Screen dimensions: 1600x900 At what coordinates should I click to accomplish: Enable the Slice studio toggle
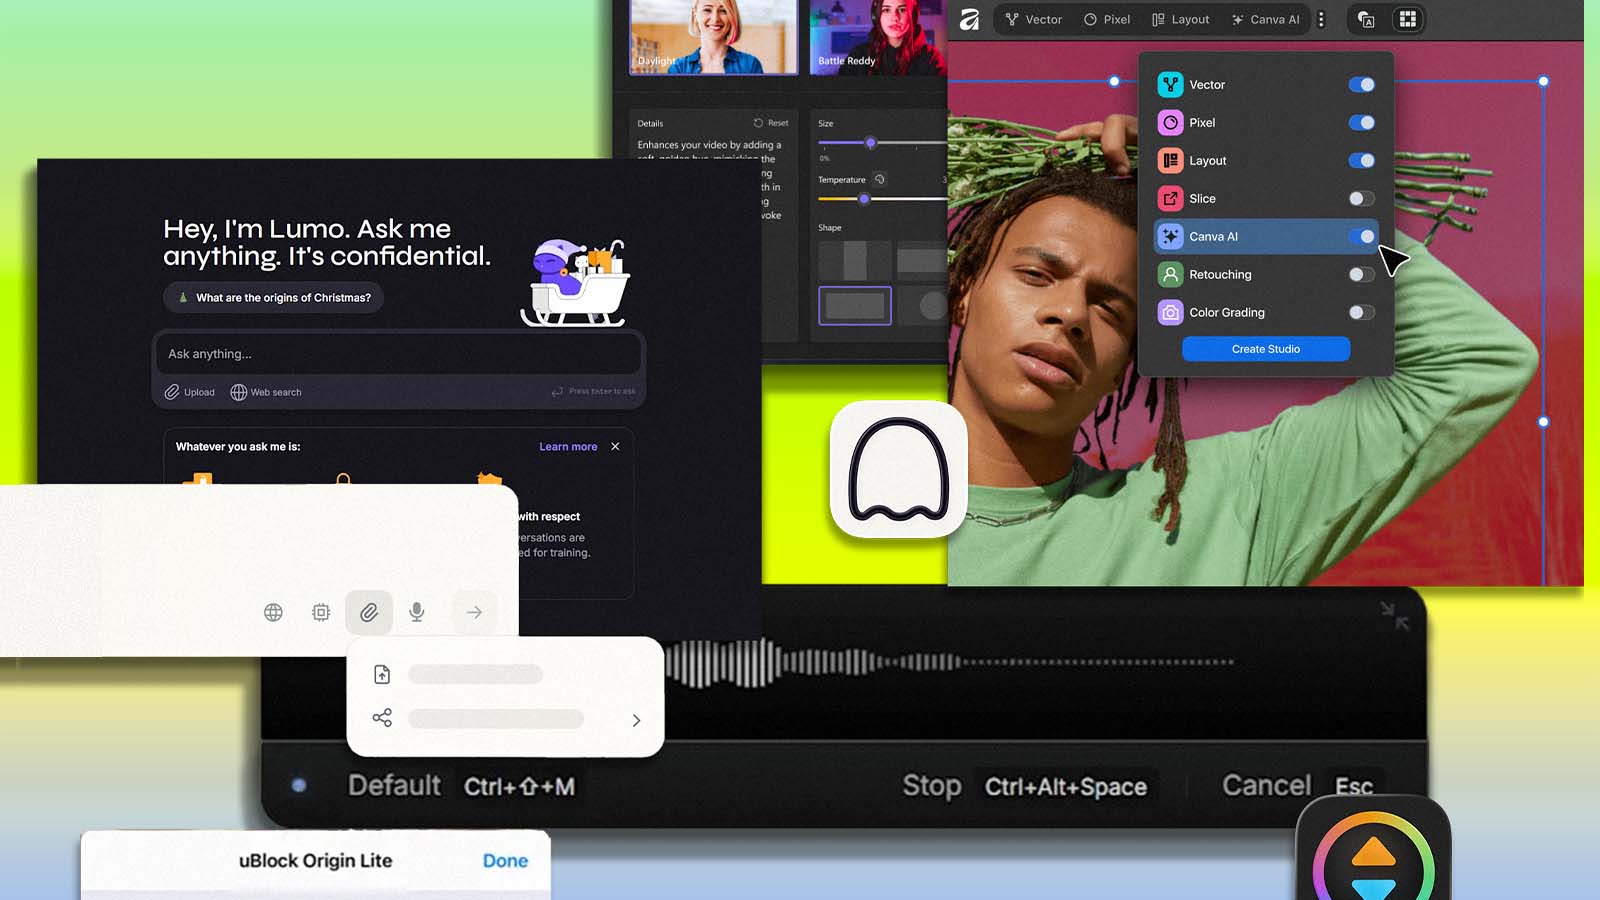tap(1361, 199)
